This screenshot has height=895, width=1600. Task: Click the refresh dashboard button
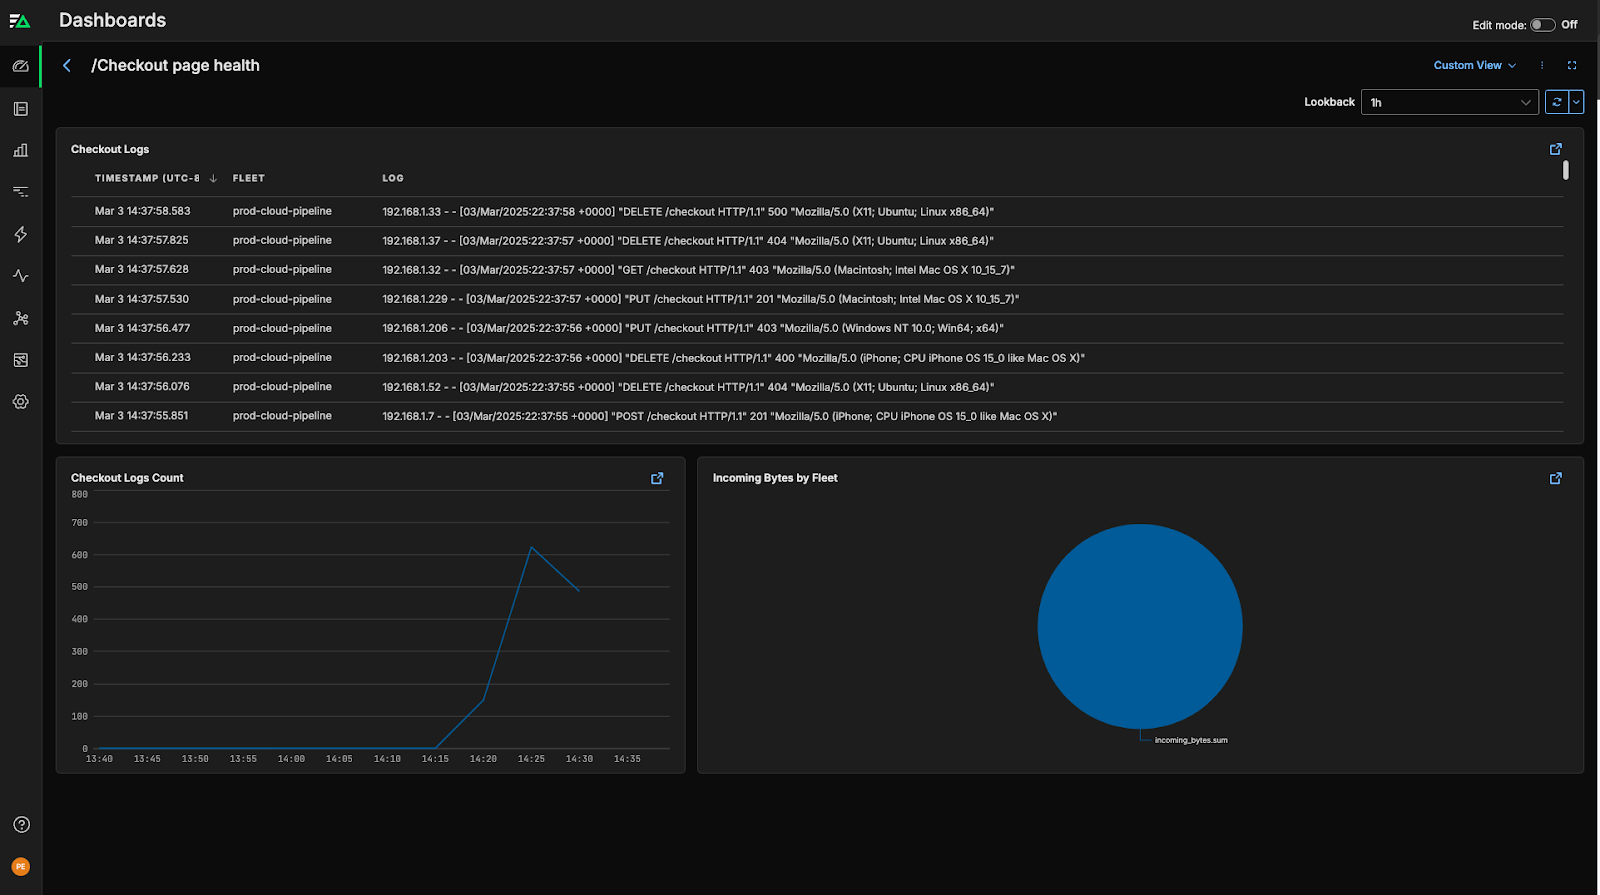point(1556,102)
